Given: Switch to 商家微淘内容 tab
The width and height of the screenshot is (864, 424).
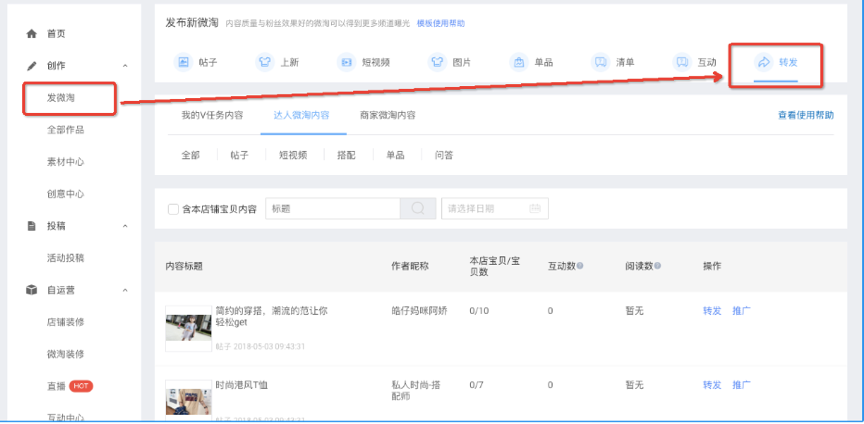Looking at the screenshot, I should [380, 115].
